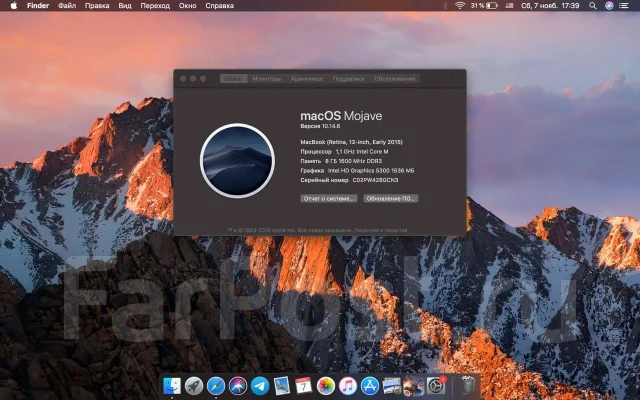
Task: Open App Store icon in Dock
Action: (x=369, y=385)
